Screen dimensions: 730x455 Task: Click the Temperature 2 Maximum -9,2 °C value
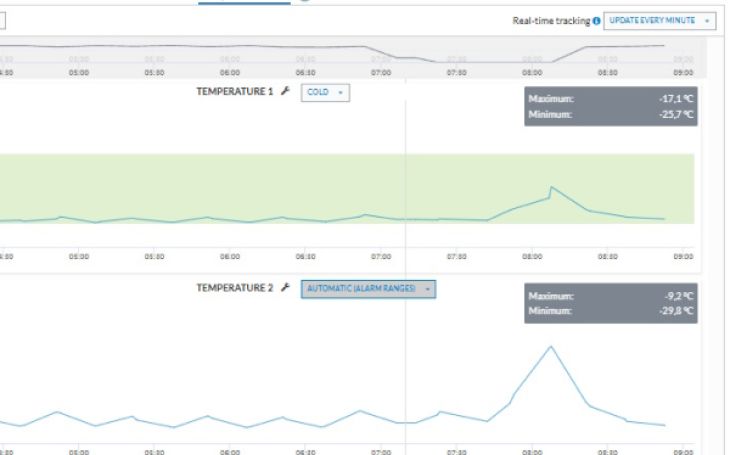(x=678, y=296)
